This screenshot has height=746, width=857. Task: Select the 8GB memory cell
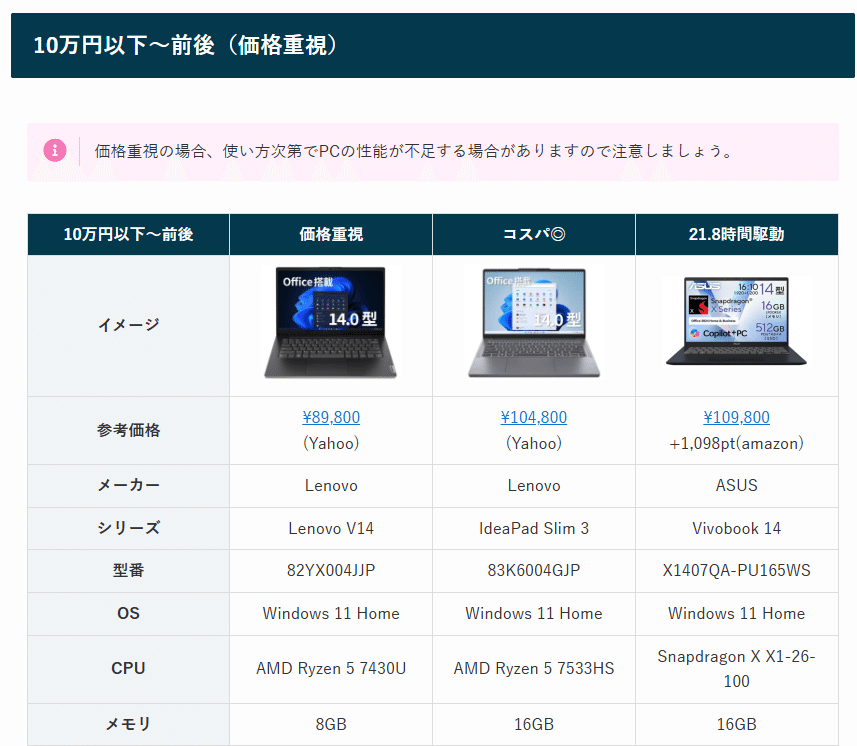[x=331, y=724]
